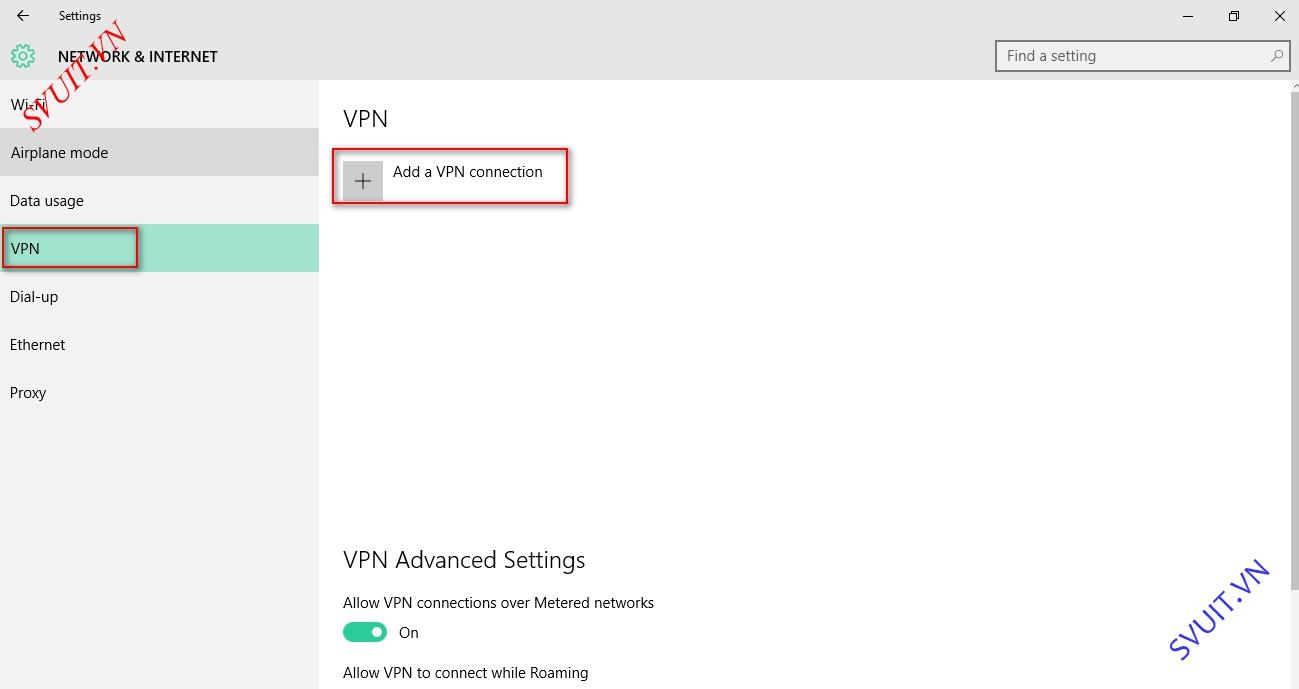This screenshot has width=1299, height=689.
Task: Click the Network & Internet gear icon
Action: coord(23,56)
